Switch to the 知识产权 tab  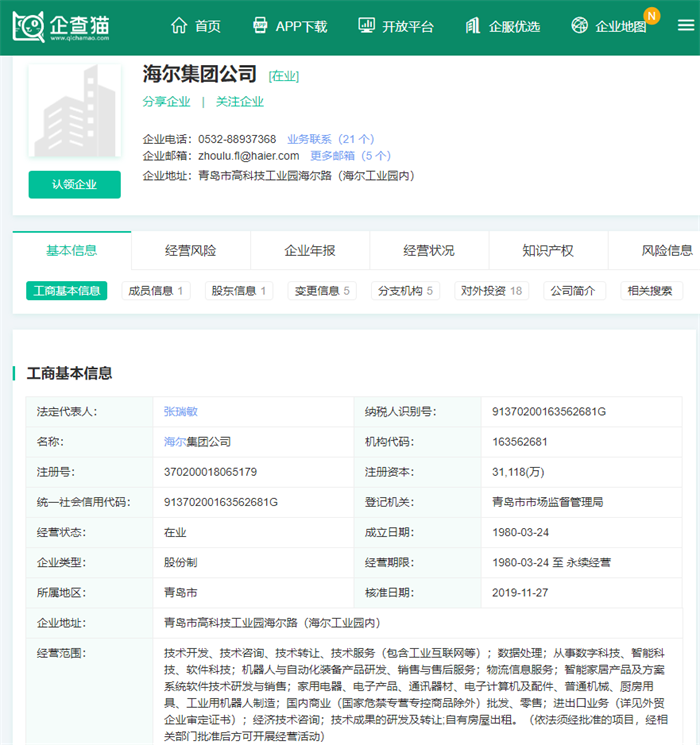click(548, 250)
